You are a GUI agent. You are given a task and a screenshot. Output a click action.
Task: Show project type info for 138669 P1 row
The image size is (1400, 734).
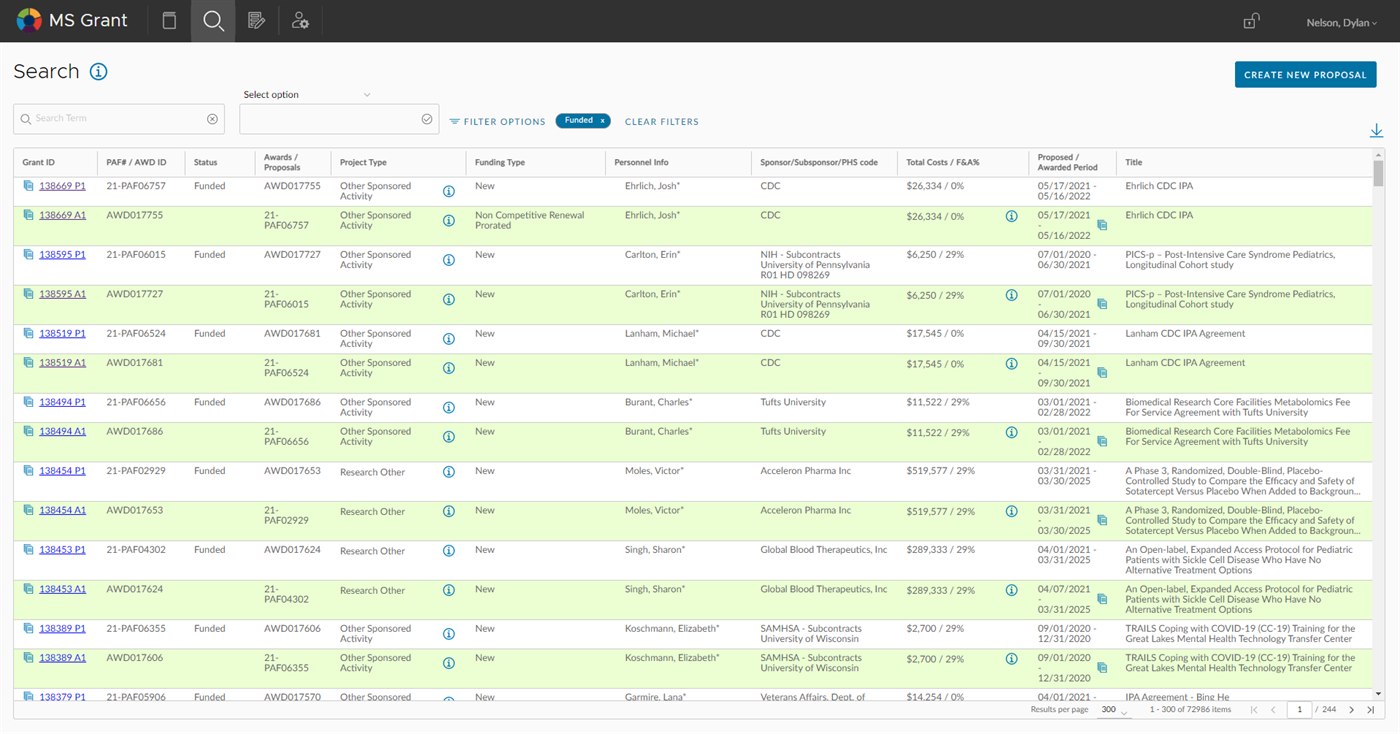[449, 191]
